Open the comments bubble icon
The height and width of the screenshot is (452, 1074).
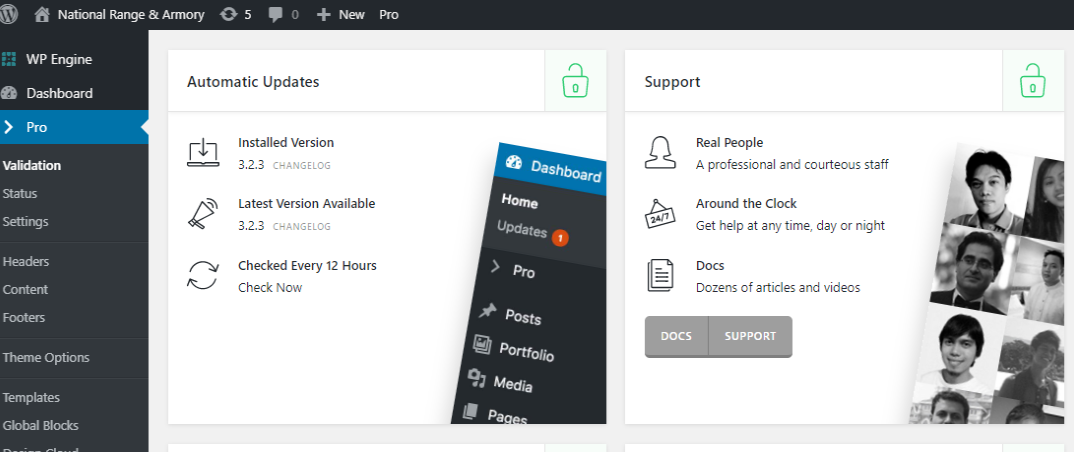click(276, 14)
